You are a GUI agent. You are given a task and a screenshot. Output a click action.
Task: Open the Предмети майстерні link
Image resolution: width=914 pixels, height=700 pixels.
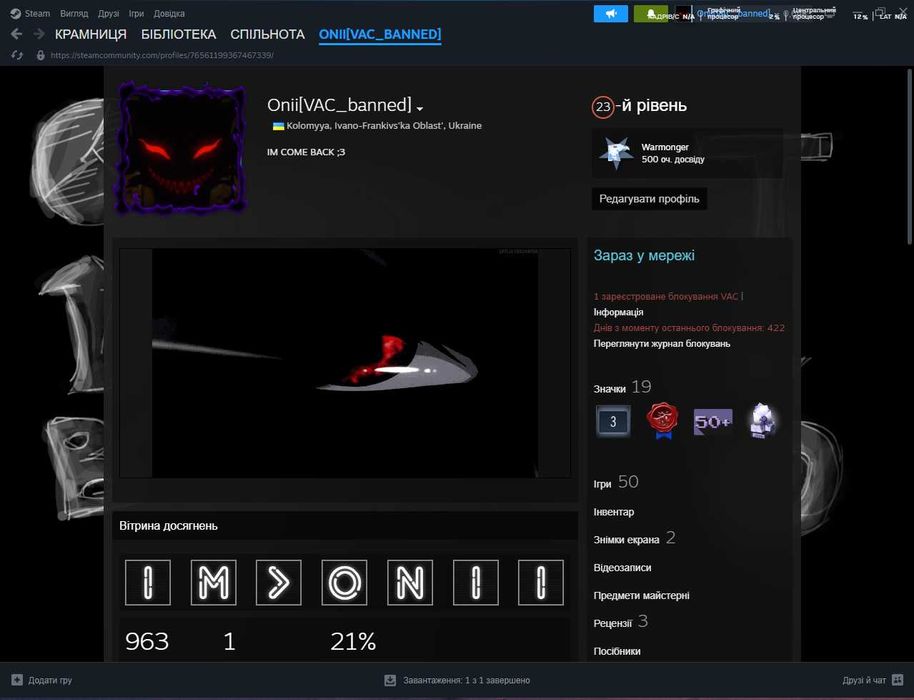pyautogui.click(x=641, y=595)
